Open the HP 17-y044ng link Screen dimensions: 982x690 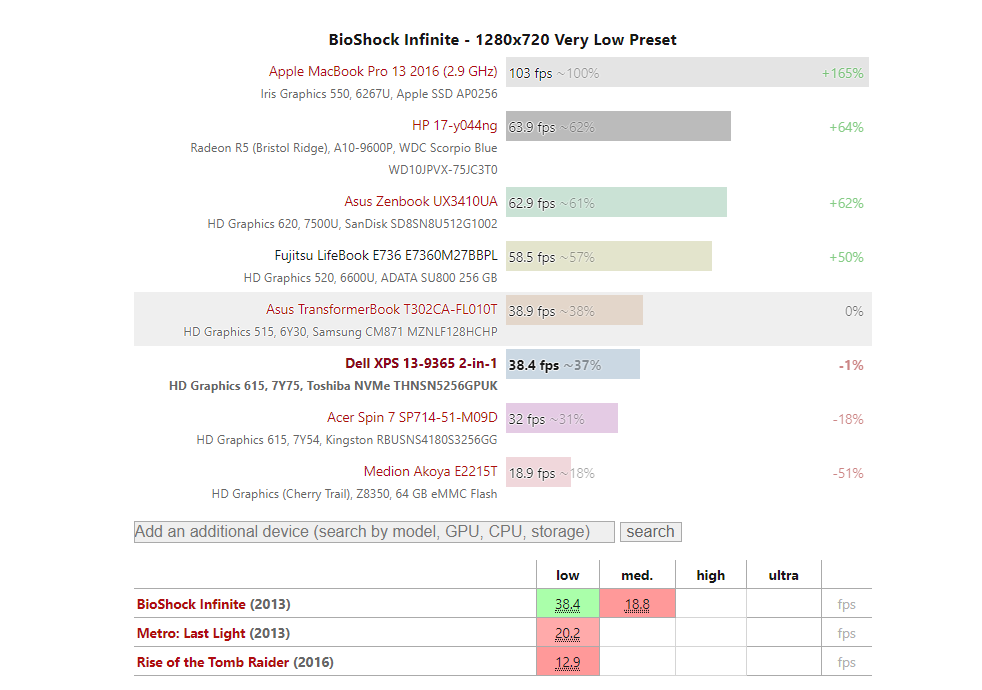click(x=454, y=125)
